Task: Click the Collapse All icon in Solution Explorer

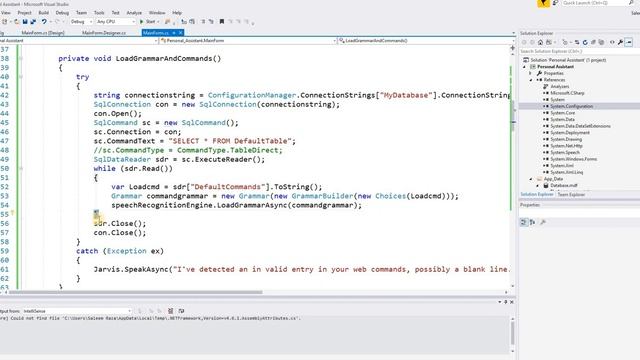Action: pyautogui.click(x=593, y=42)
